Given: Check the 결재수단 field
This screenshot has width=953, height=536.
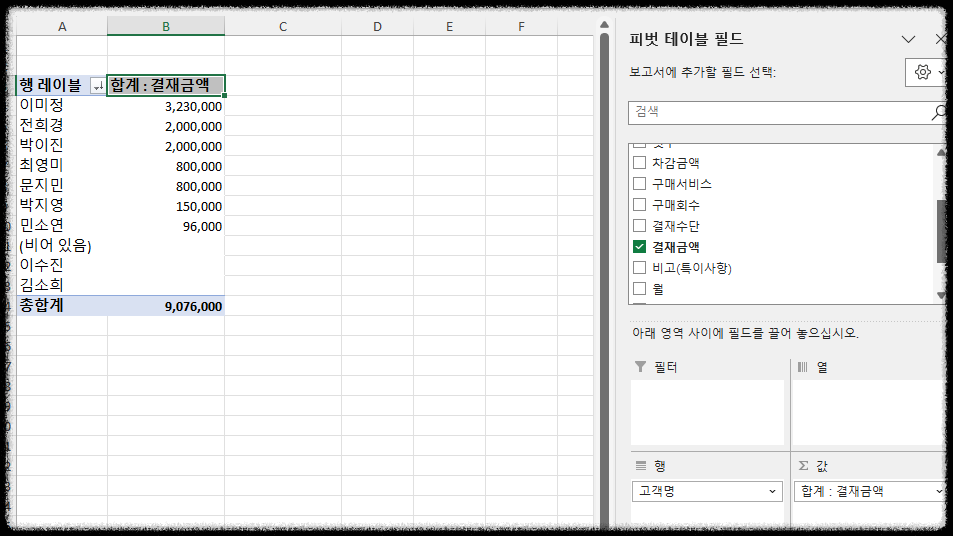Looking at the screenshot, I should 639,225.
